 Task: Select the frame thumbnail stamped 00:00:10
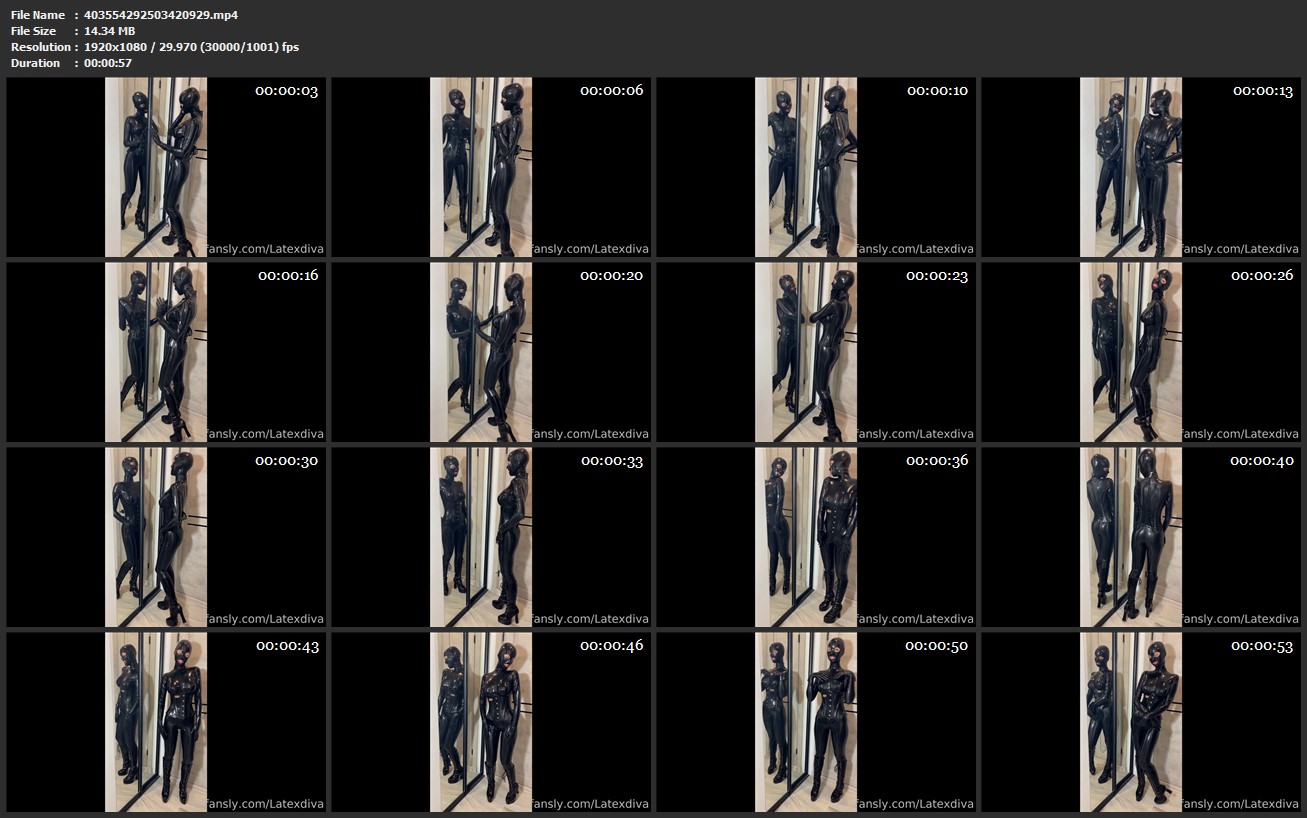click(816, 167)
